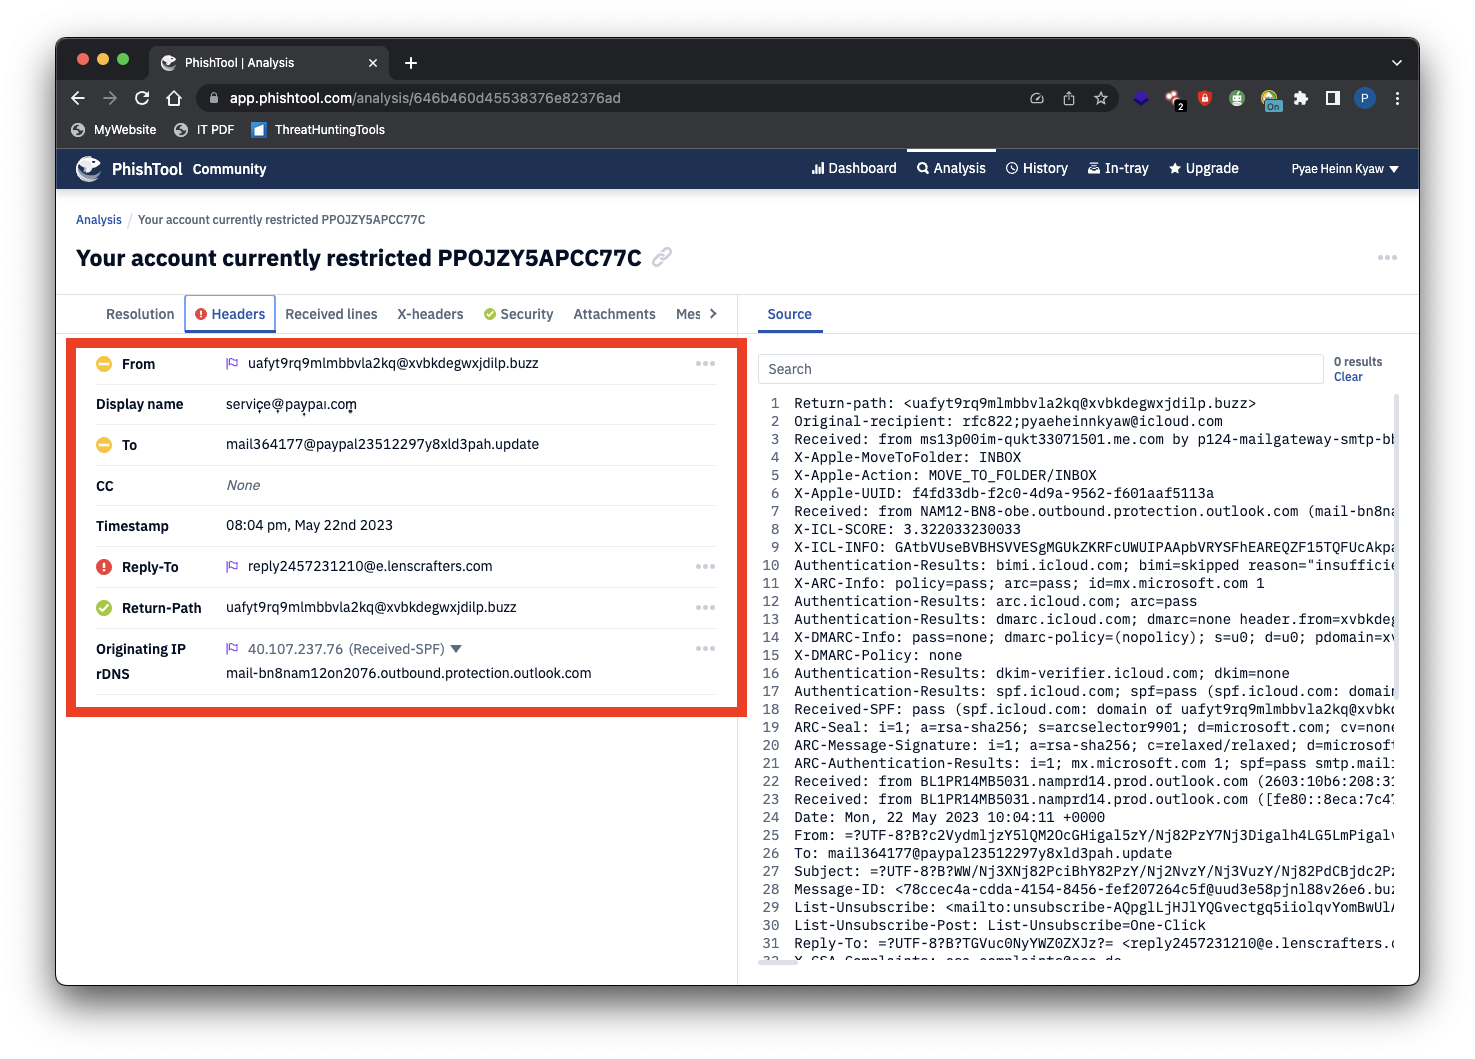Click the Search field in the Source panel

[1040, 369]
